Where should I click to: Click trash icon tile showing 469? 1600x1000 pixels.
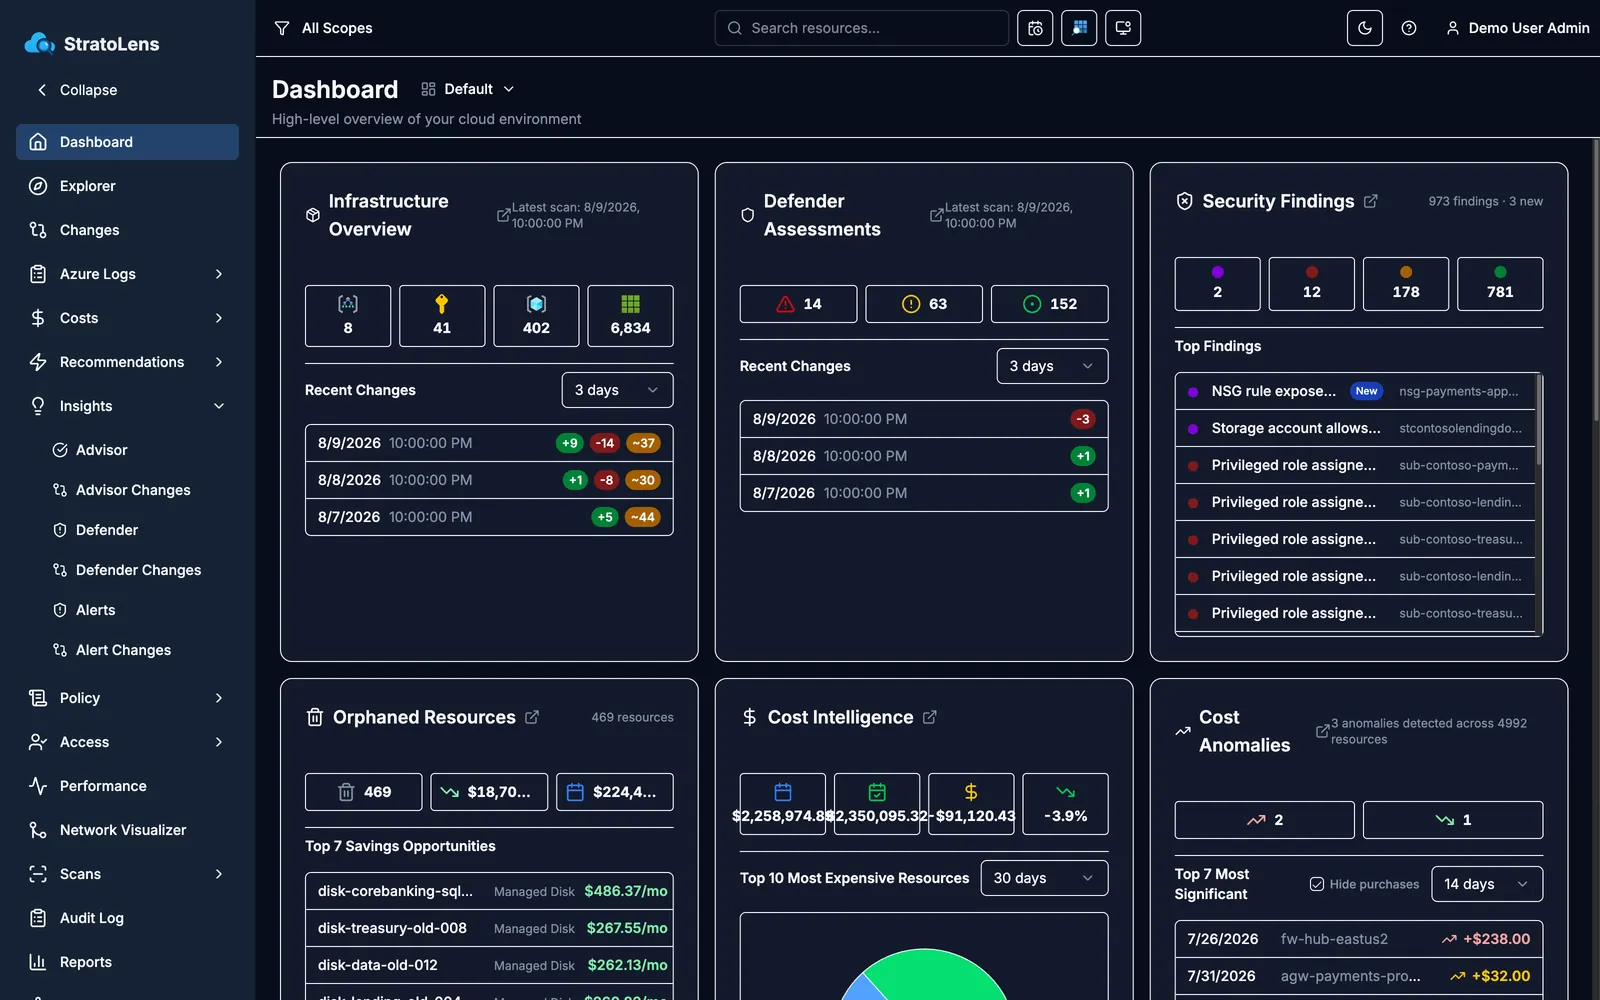coord(363,792)
